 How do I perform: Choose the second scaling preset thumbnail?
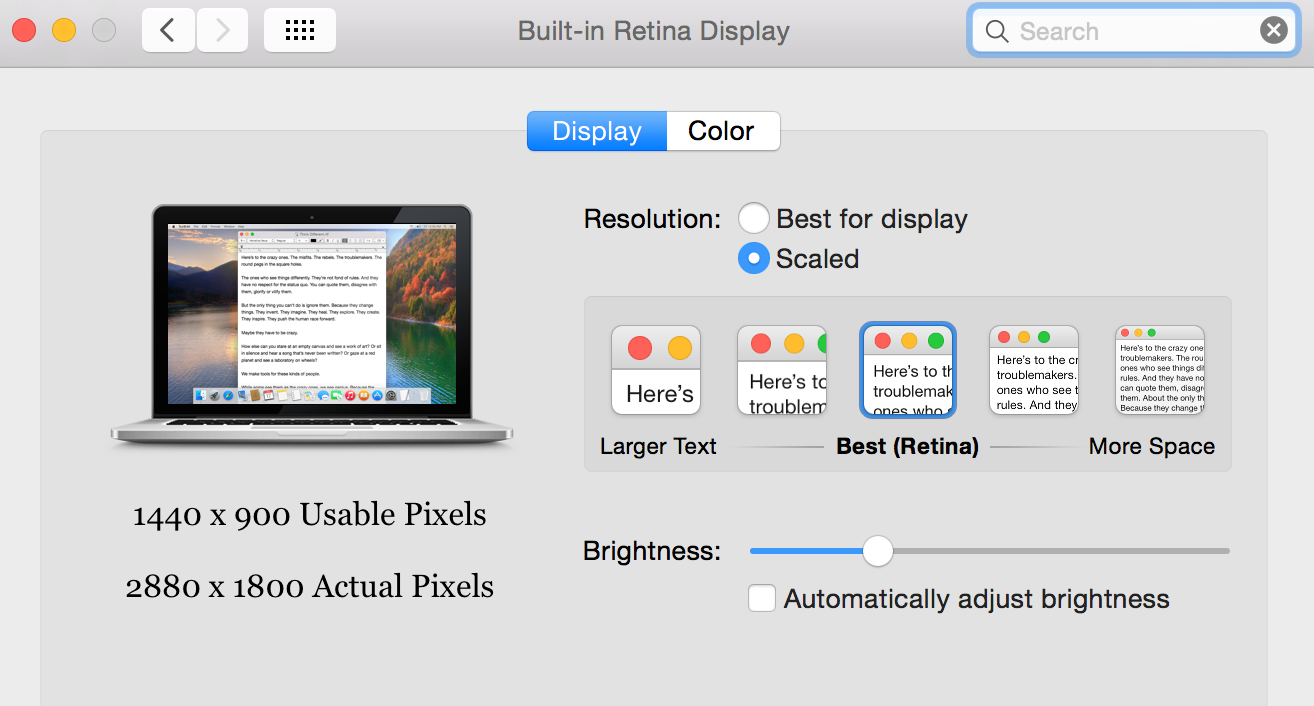tap(781, 369)
